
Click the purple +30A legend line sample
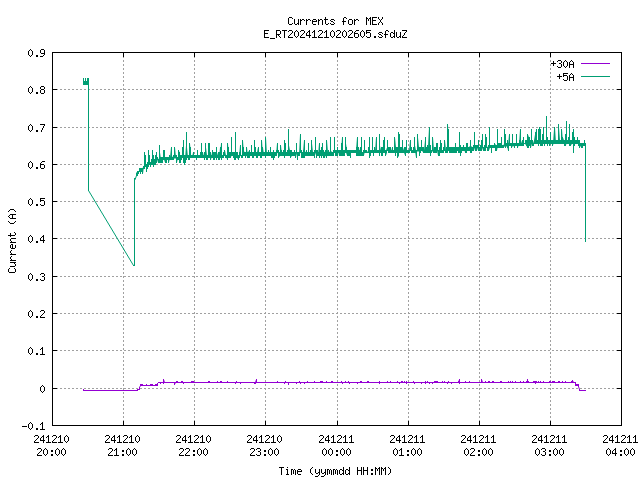click(595, 64)
